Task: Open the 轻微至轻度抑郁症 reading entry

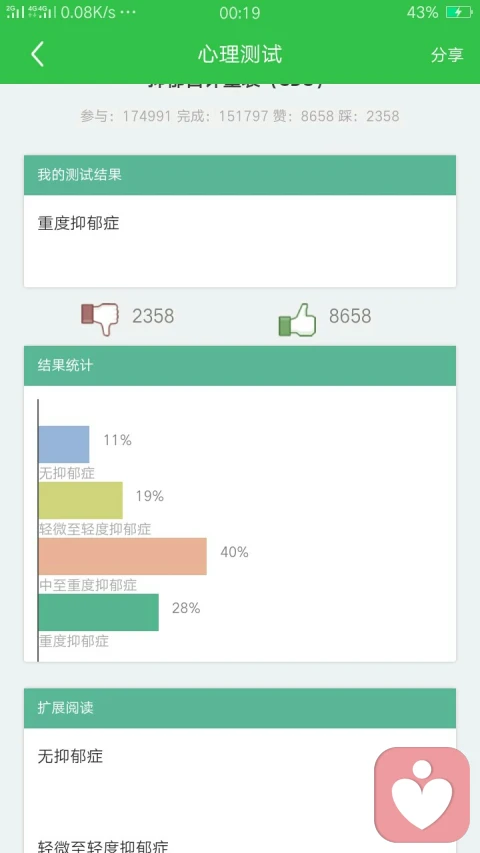Action: (103, 846)
